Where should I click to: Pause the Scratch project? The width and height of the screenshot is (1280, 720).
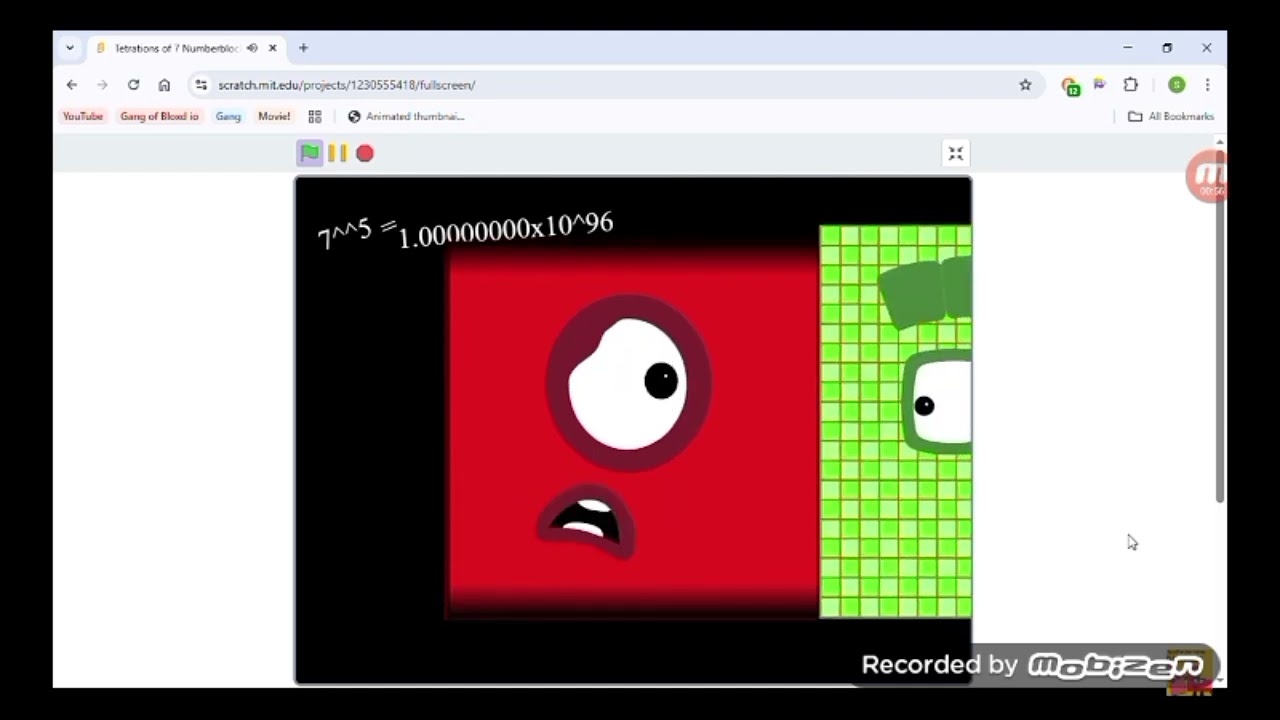(x=337, y=153)
